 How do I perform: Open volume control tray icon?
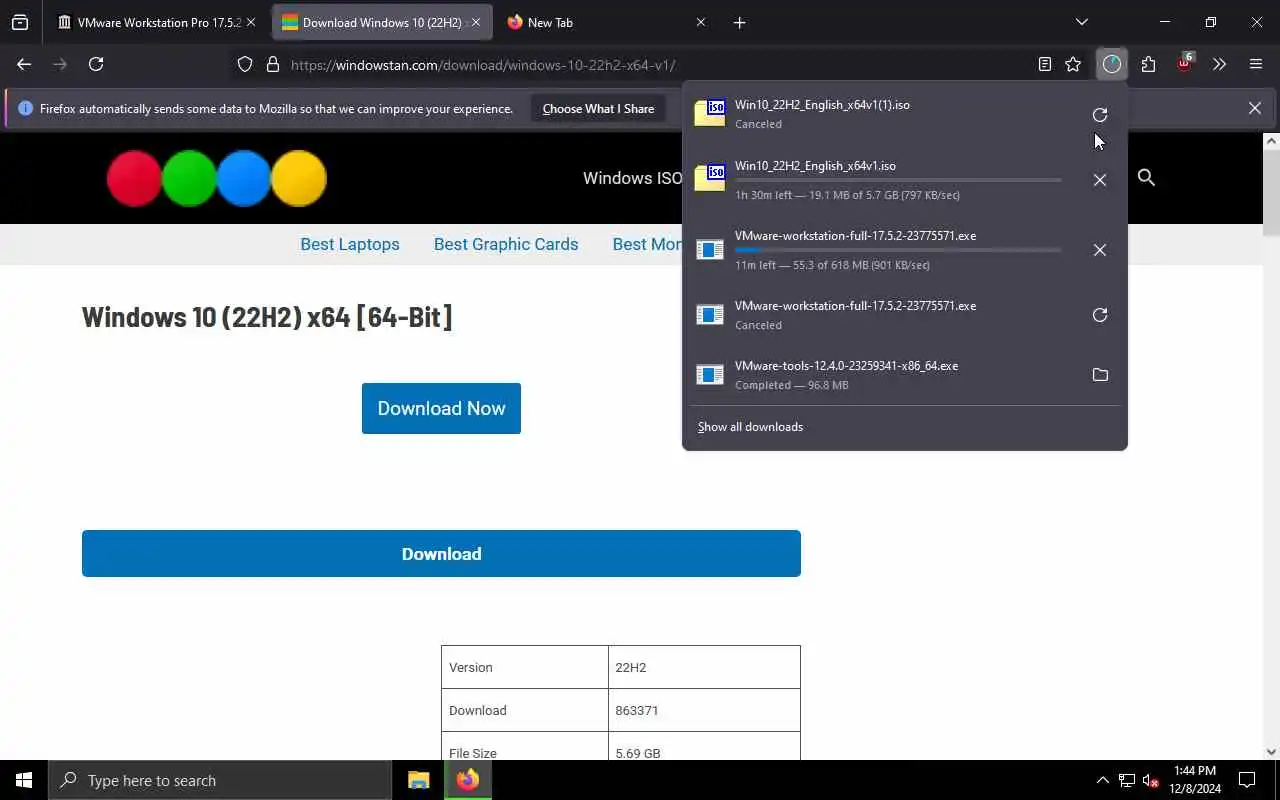pyautogui.click(x=1150, y=780)
